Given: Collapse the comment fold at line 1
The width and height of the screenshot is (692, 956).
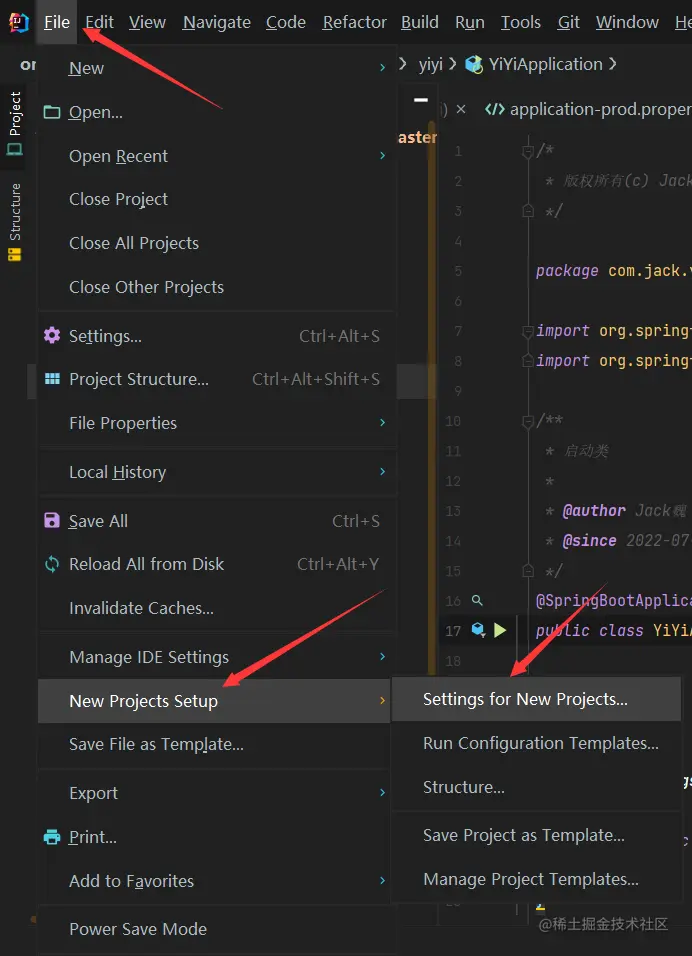Looking at the screenshot, I should pyautogui.click(x=528, y=151).
